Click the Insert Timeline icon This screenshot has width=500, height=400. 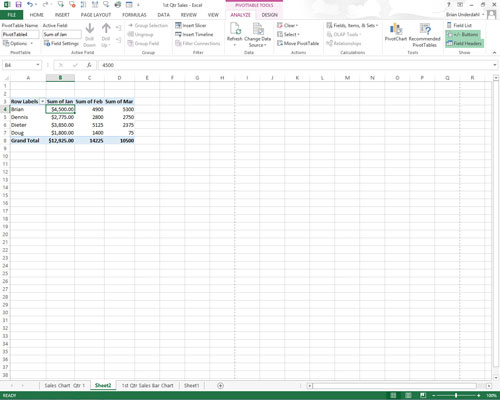(x=194, y=34)
